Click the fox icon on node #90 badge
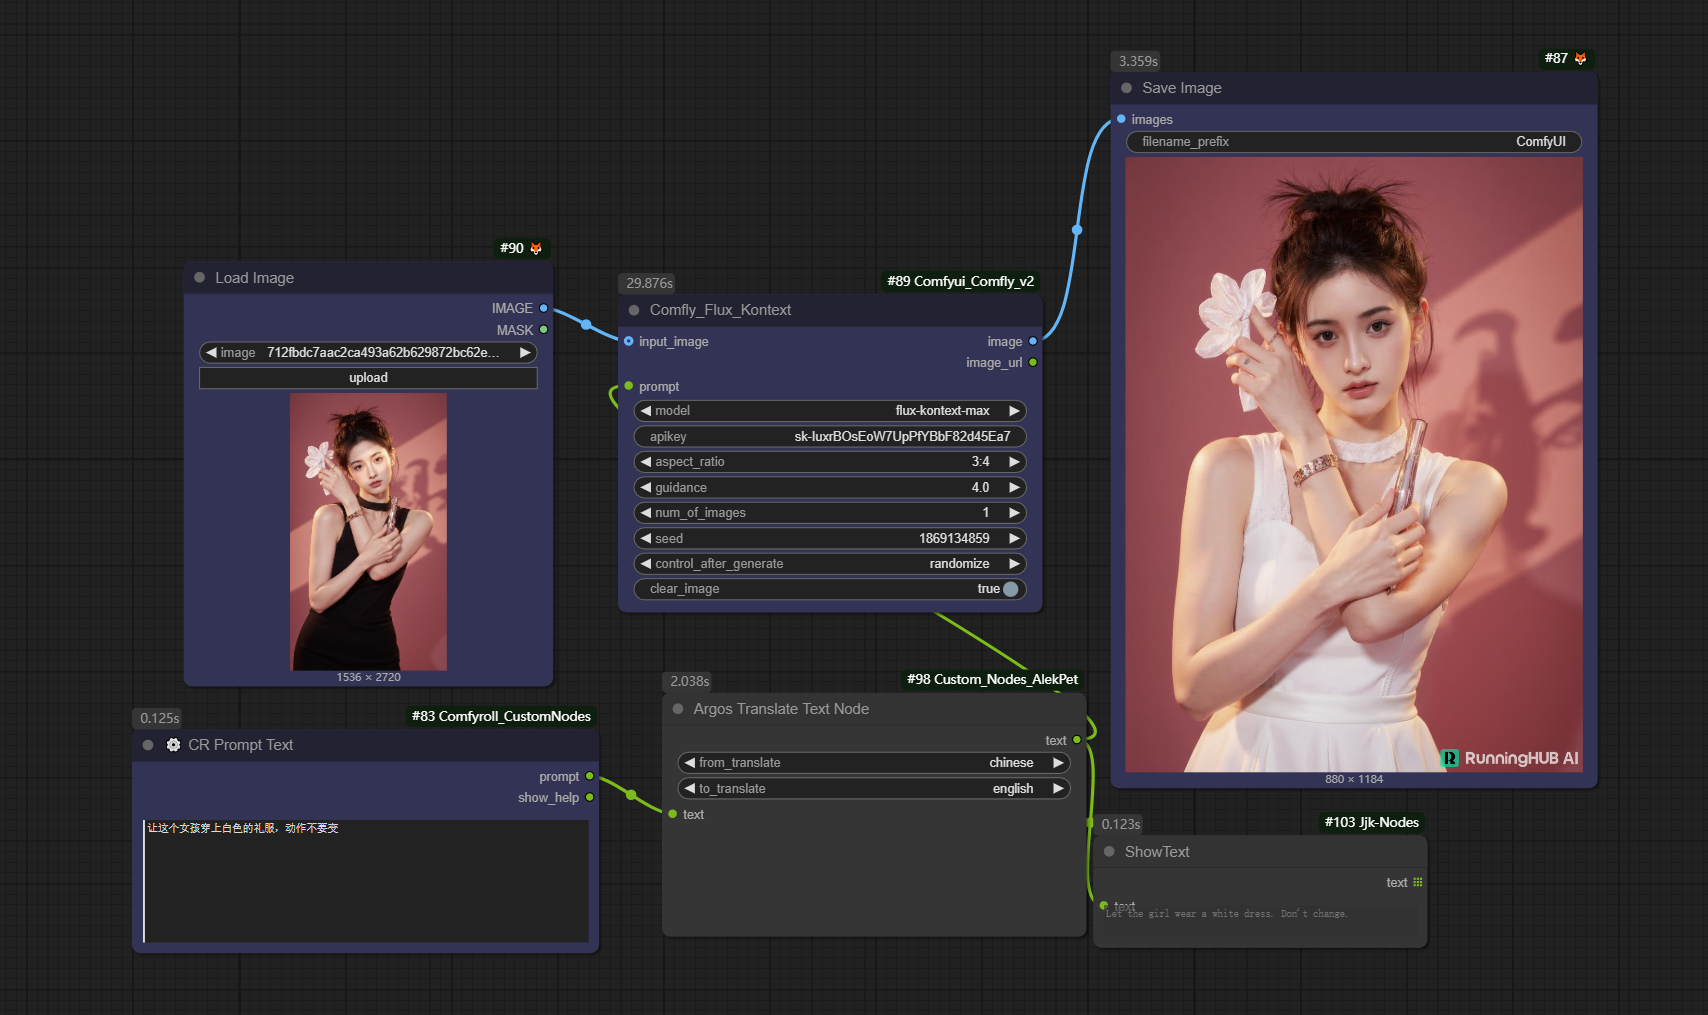The width and height of the screenshot is (1708, 1015). click(536, 248)
